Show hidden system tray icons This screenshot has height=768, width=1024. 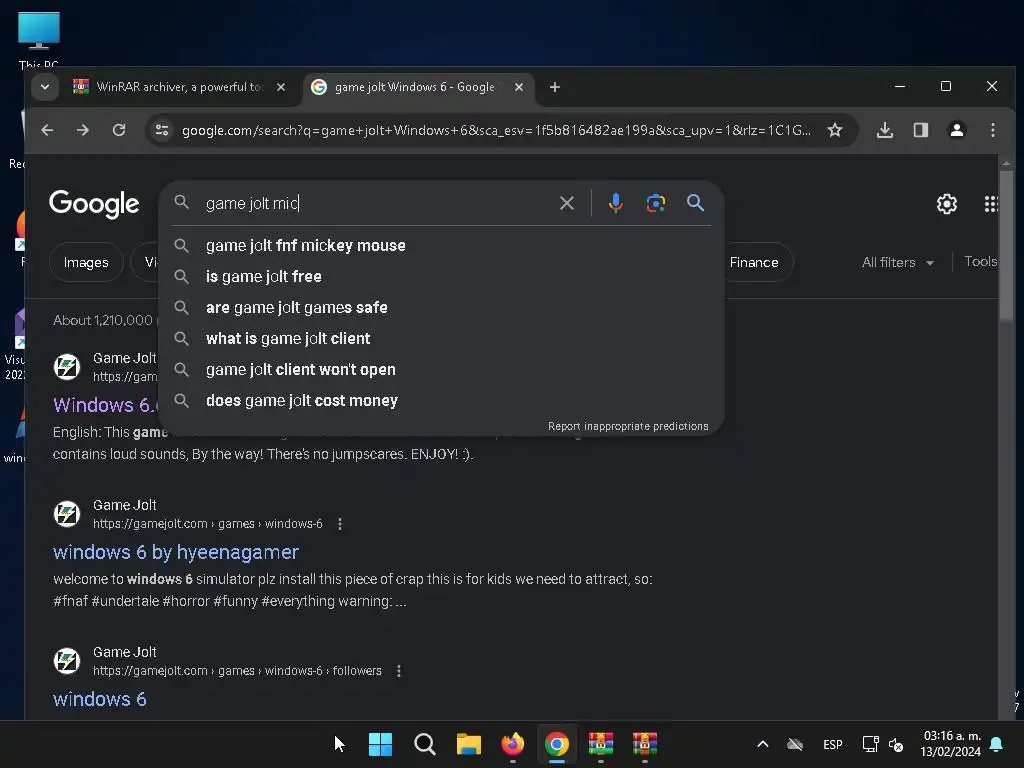pos(762,744)
